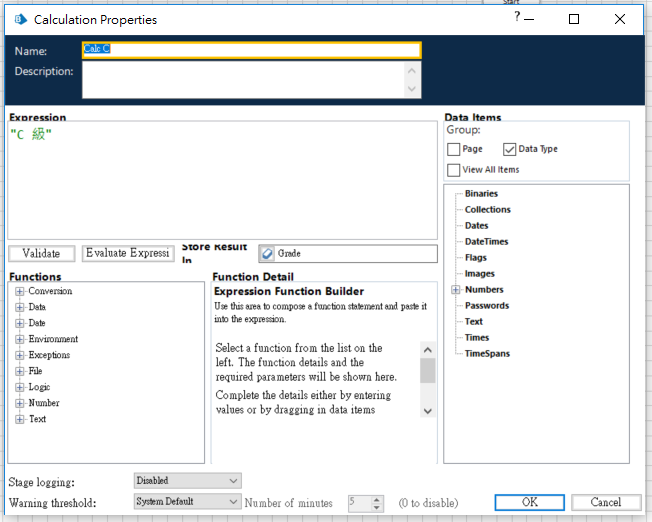This screenshot has height=522, width=652.
Task: Confirm with the OK button
Action: [x=529, y=502]
